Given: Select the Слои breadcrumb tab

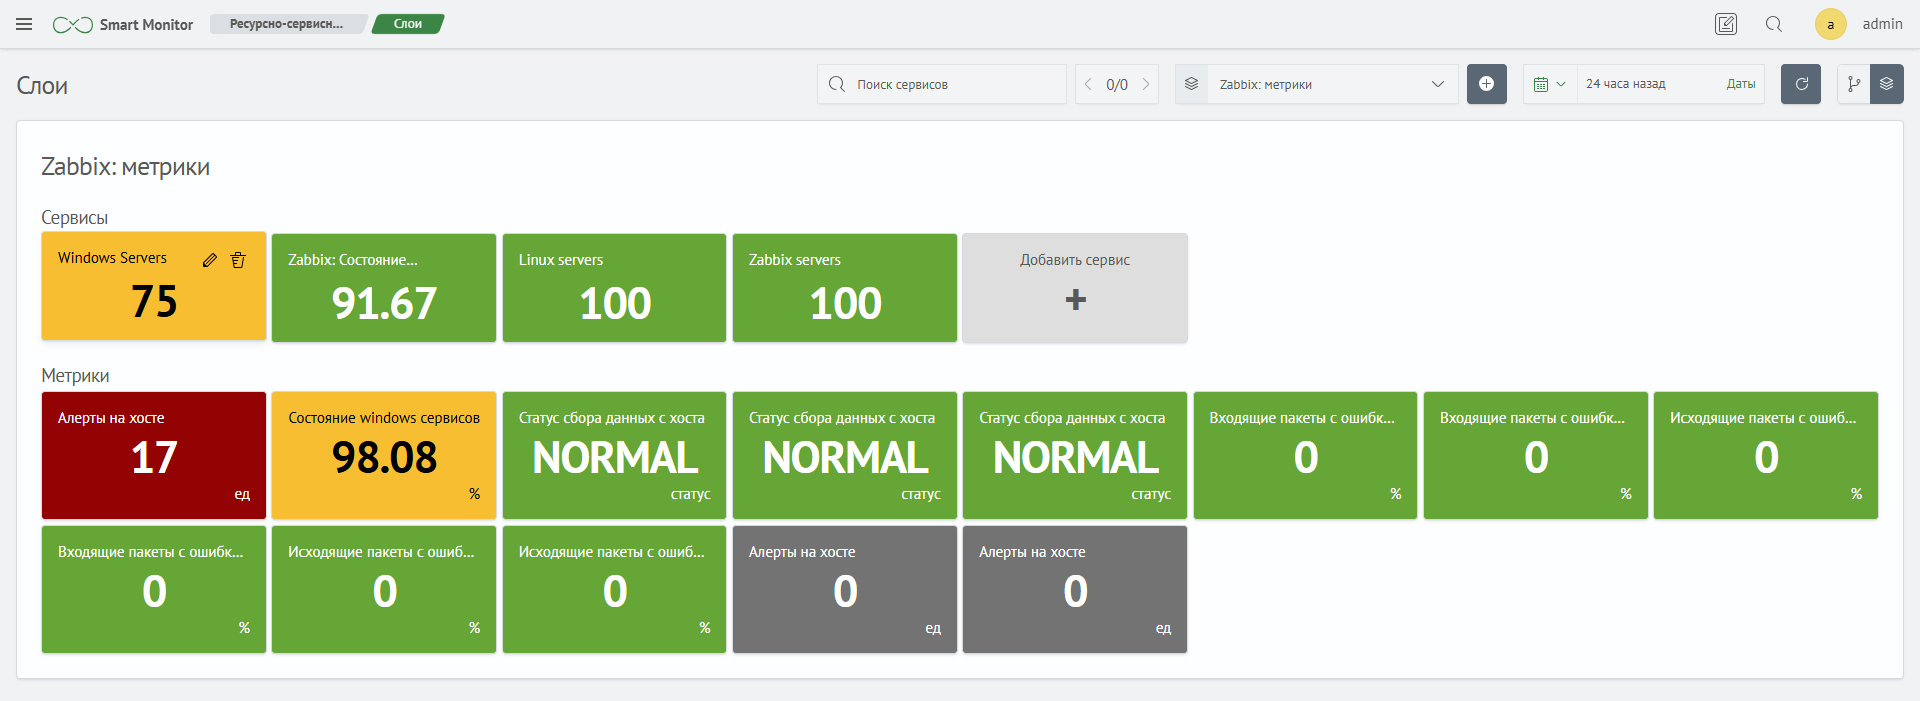Looking at the screenshot, I should 408,24.
